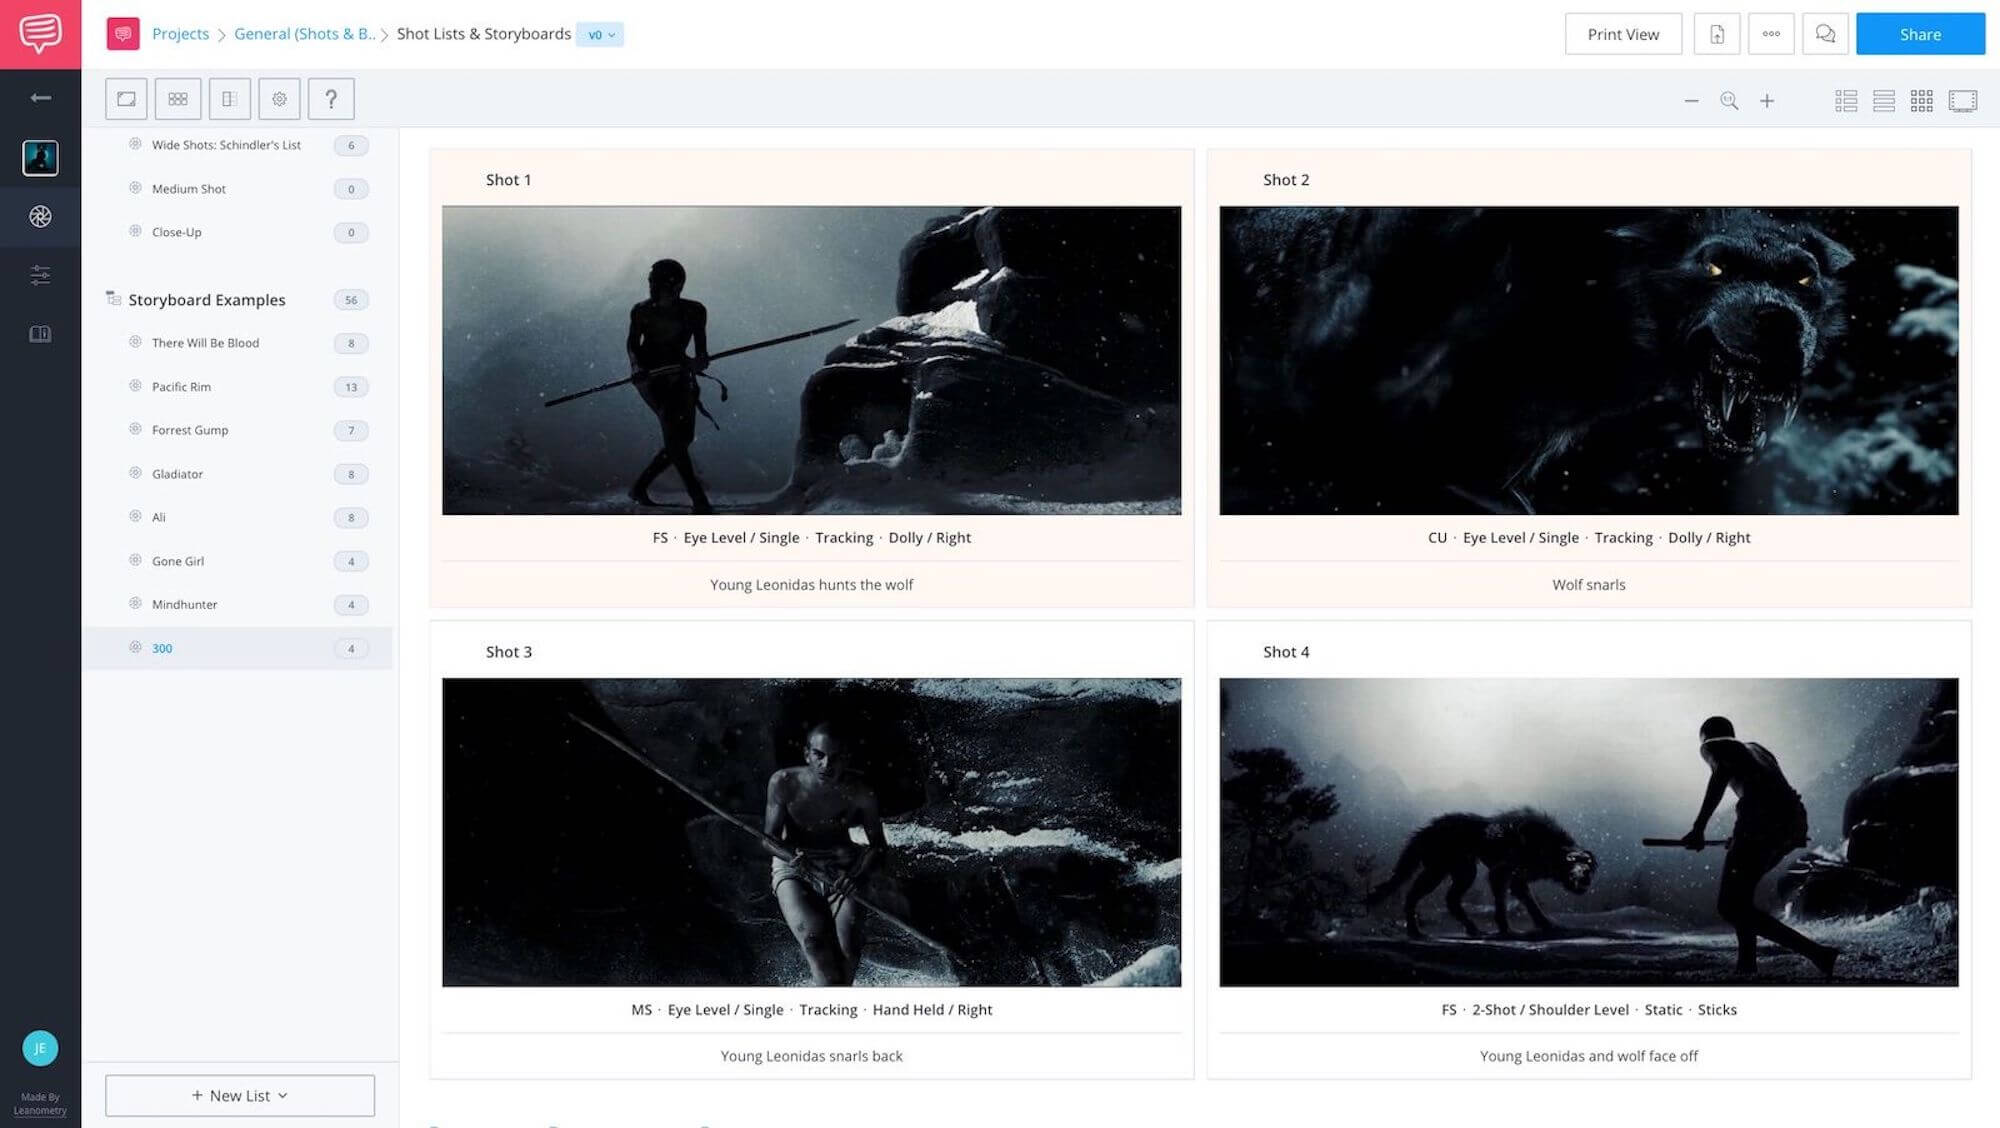This screenshot has height=1128, width=2000.
Task: Select the grid frames toolbar icon
Action: [178, 99]
